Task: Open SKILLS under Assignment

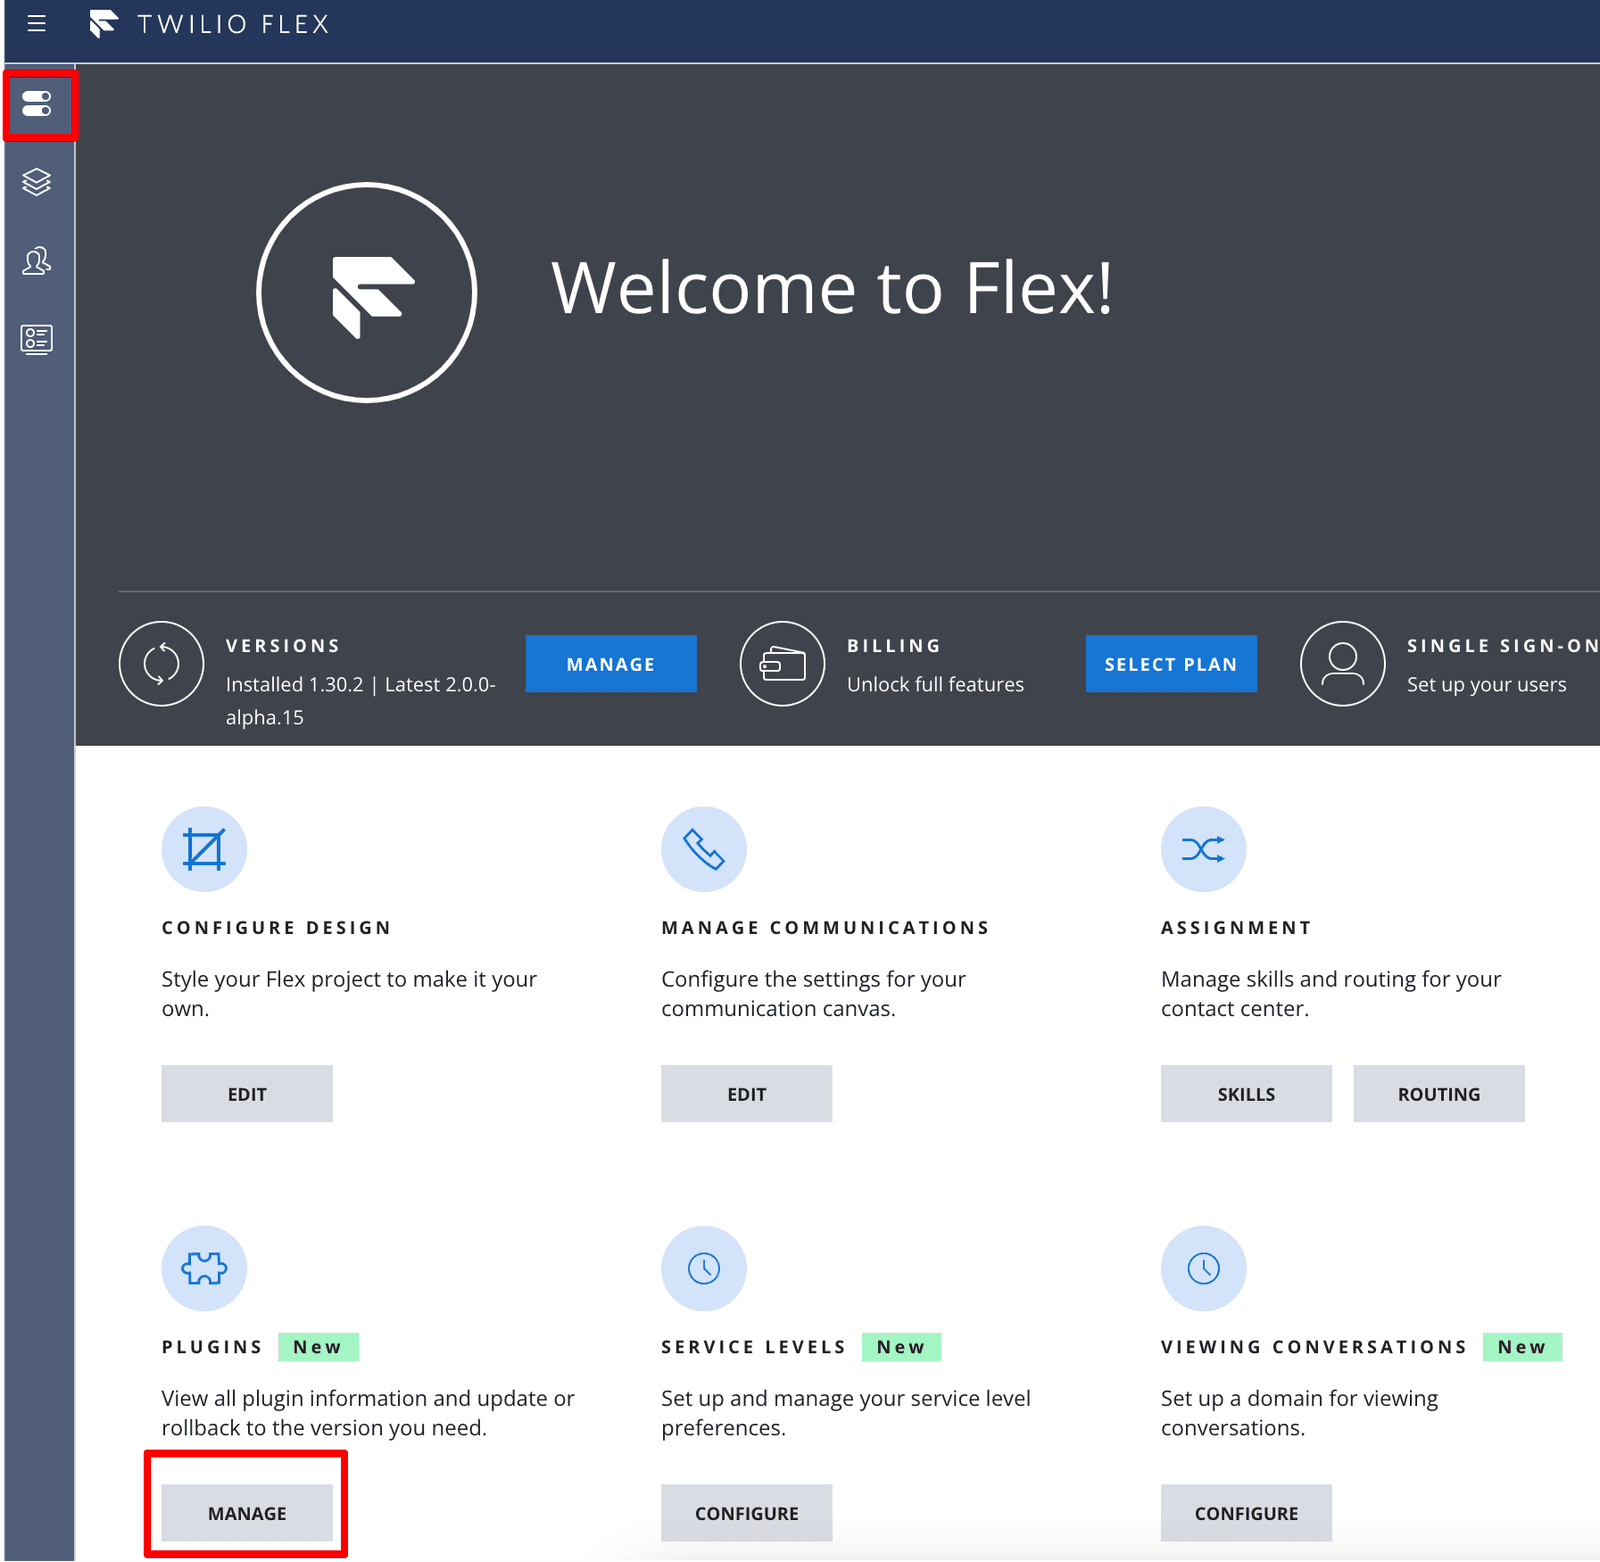Action: [x=1246, y=1093]
